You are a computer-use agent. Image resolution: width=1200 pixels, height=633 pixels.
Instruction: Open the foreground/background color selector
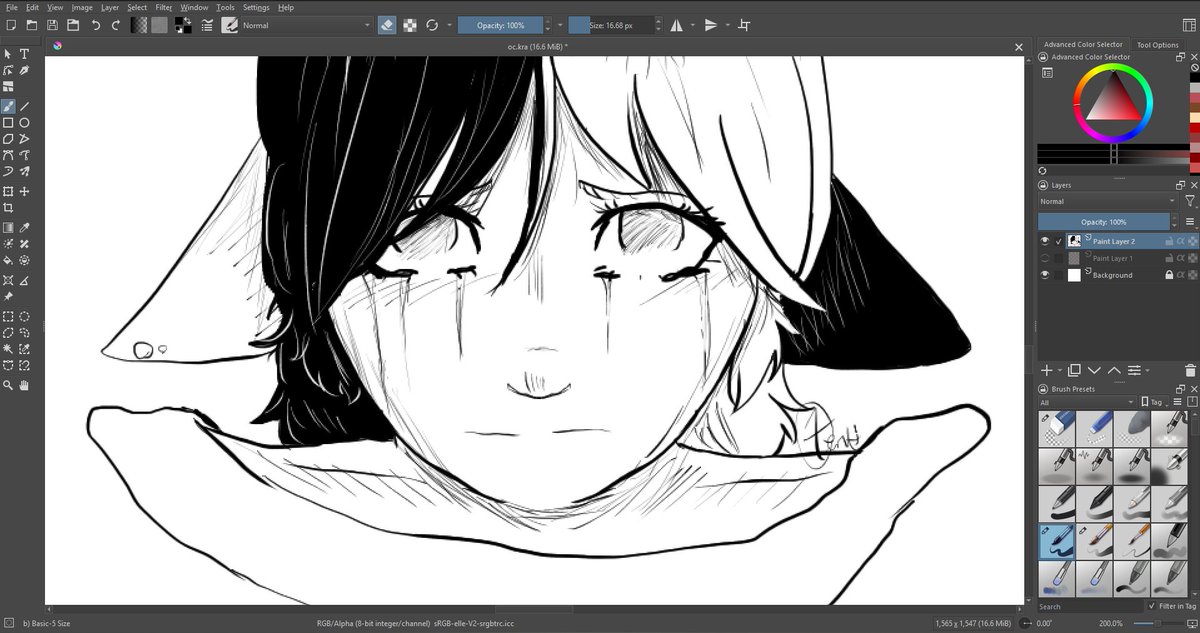(184, 25)
